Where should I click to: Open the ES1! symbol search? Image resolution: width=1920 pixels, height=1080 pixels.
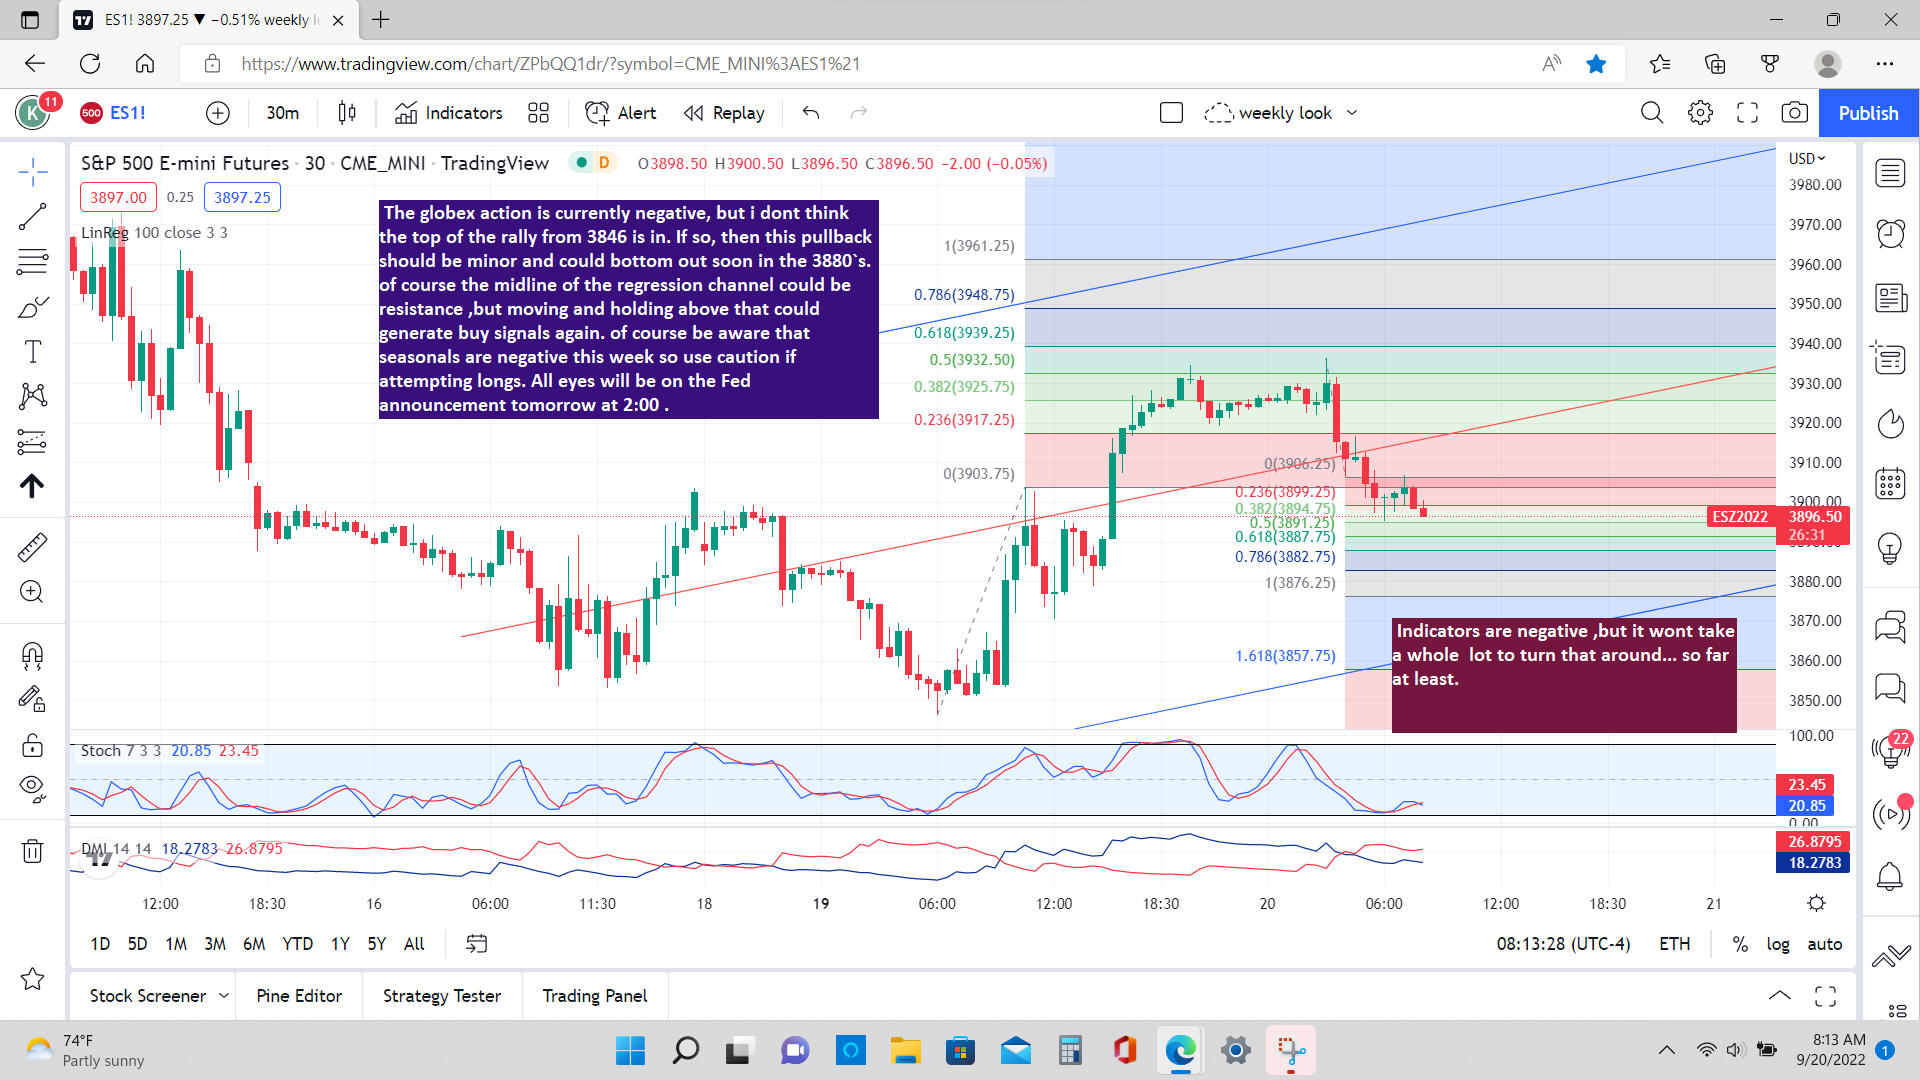(114, 113)
